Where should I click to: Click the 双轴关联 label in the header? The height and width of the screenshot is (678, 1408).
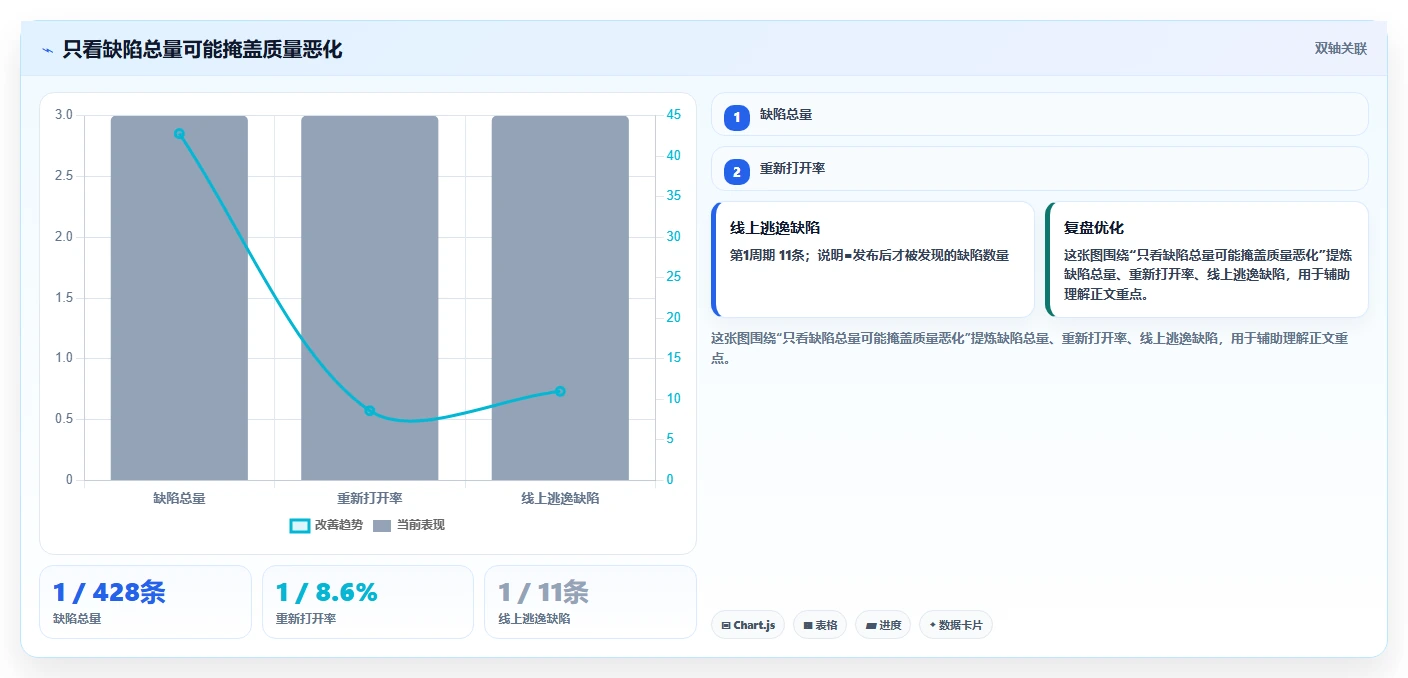pos(1340,48)
